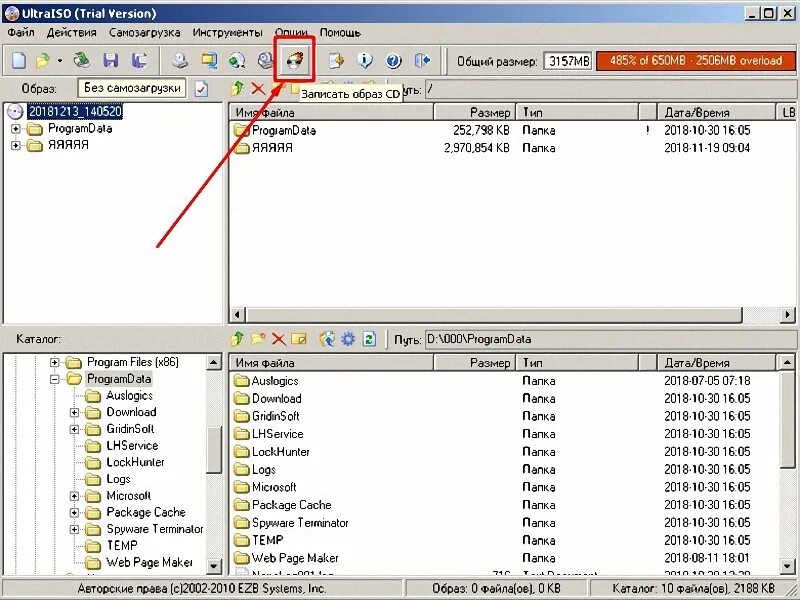The image size is (800, 600).
Task: Open the dropdown arrow beside Open icon
Action: click(60, 61)
